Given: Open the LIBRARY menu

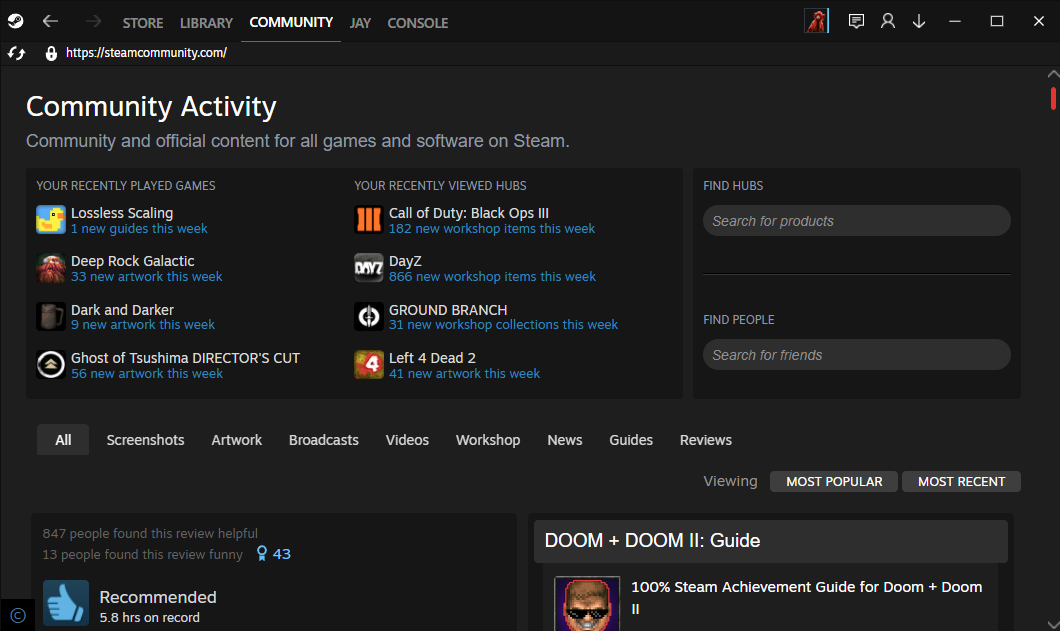Looking at the screenshot, I should pos(206,22).
